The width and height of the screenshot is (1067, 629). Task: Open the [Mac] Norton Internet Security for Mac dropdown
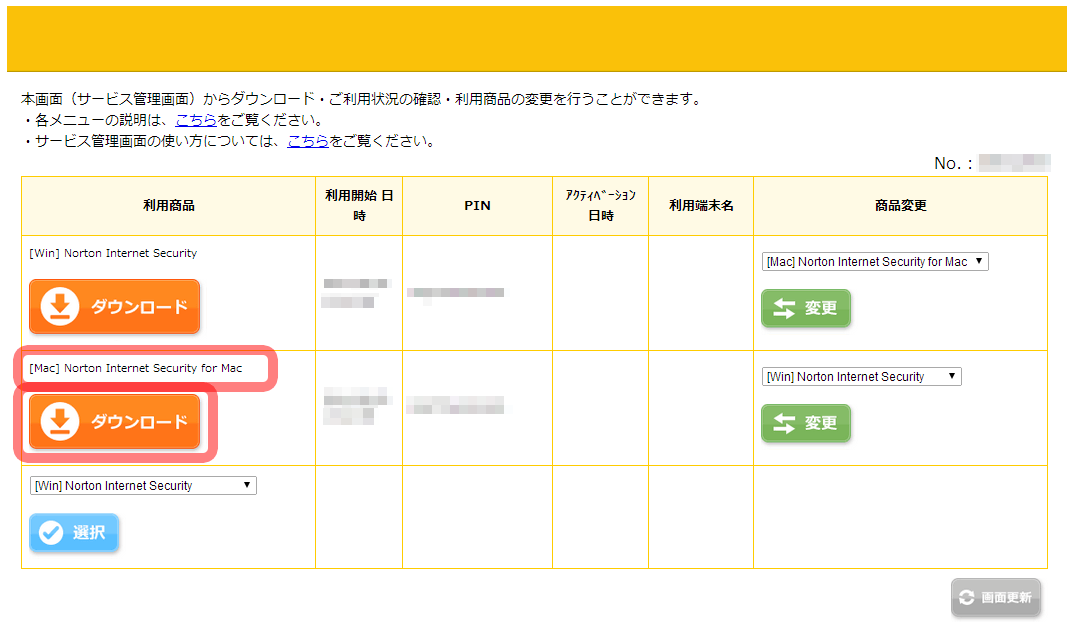click(x=875, y=261)
